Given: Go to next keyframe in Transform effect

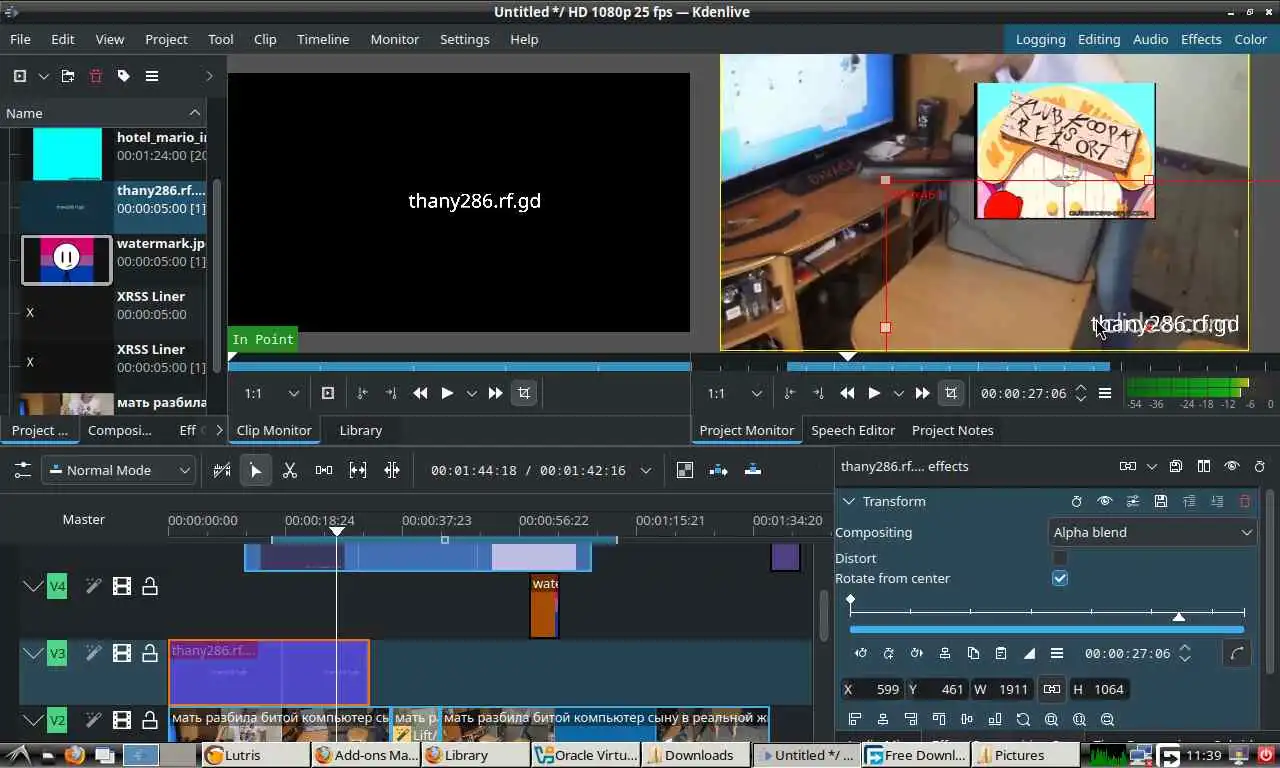Looking at the screenshot, I should 917,653.
